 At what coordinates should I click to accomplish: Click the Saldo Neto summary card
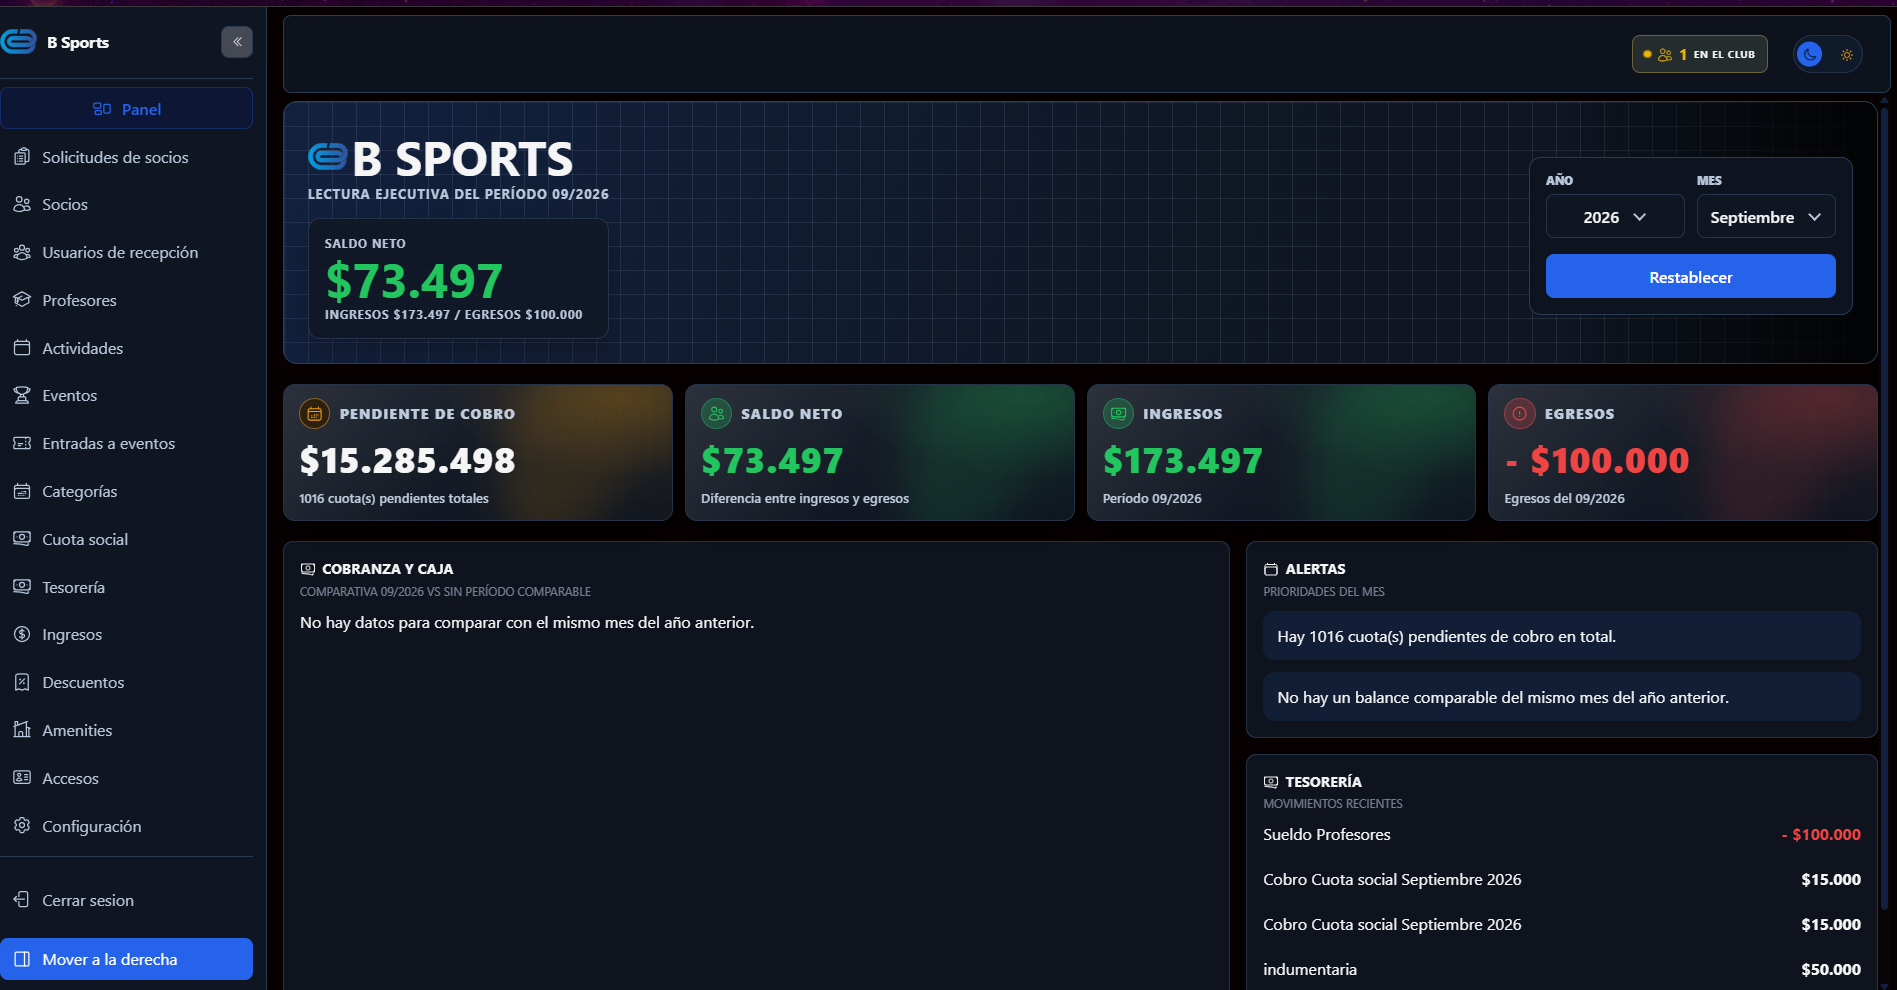point(879,452)
